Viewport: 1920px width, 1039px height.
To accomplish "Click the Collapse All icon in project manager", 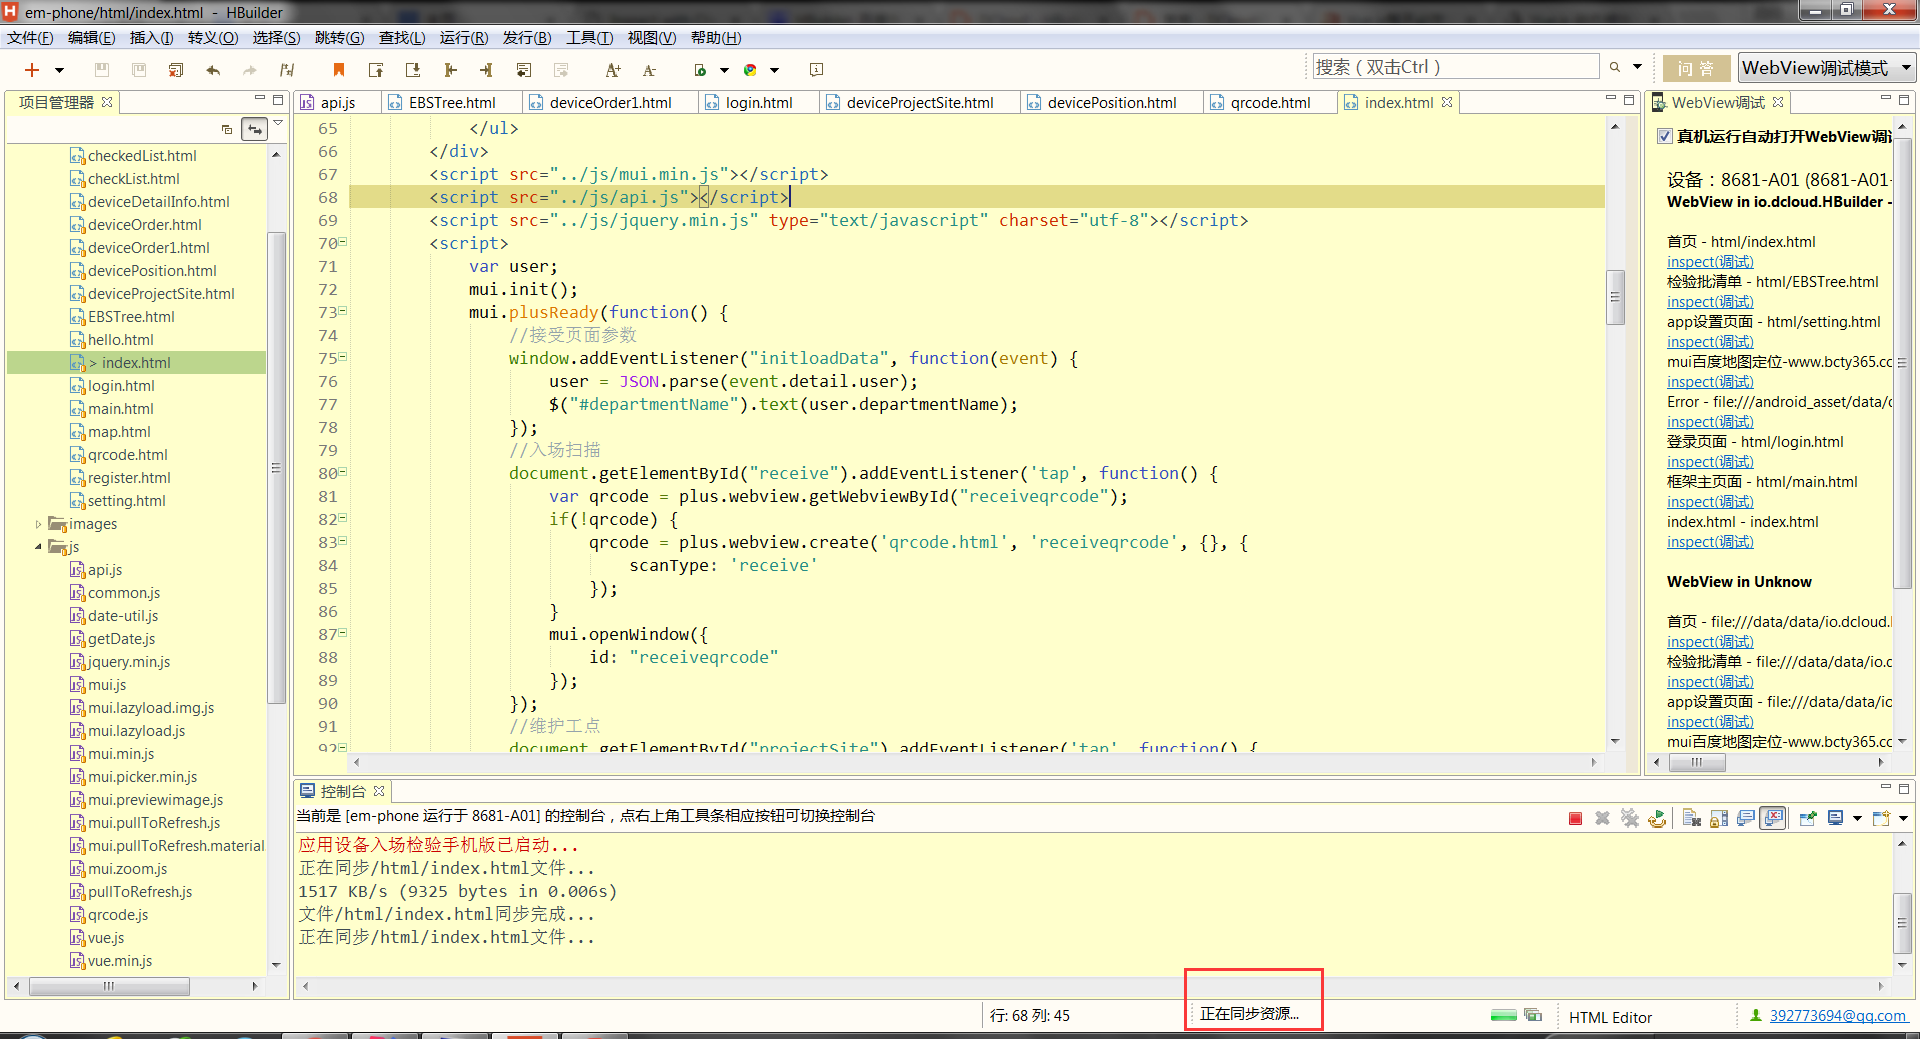I will tap(227, 129).
